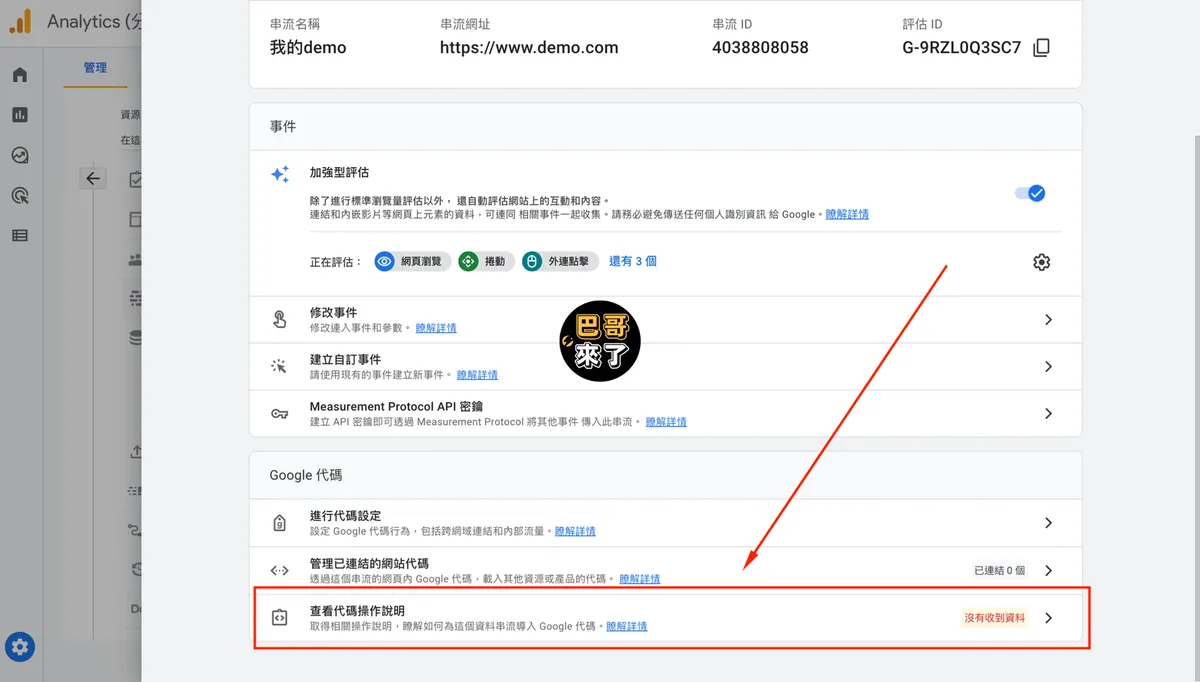Click the Measurement Protocol key icon

(x=279, y=414)
